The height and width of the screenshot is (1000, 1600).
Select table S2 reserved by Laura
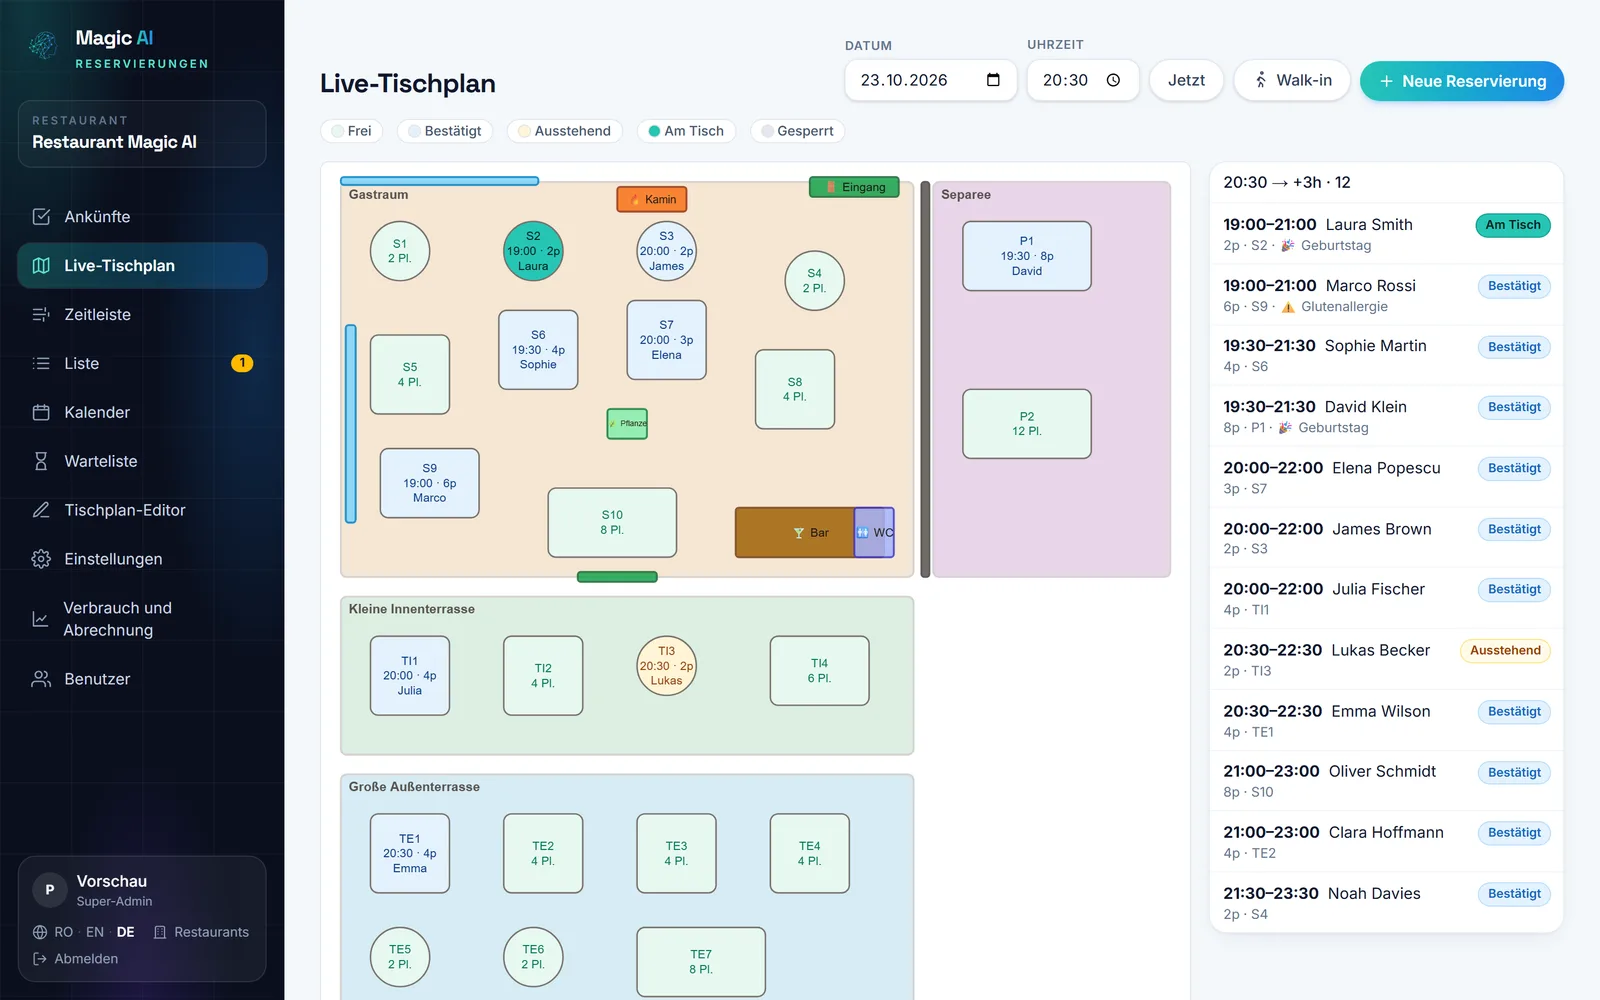(533, 251)
